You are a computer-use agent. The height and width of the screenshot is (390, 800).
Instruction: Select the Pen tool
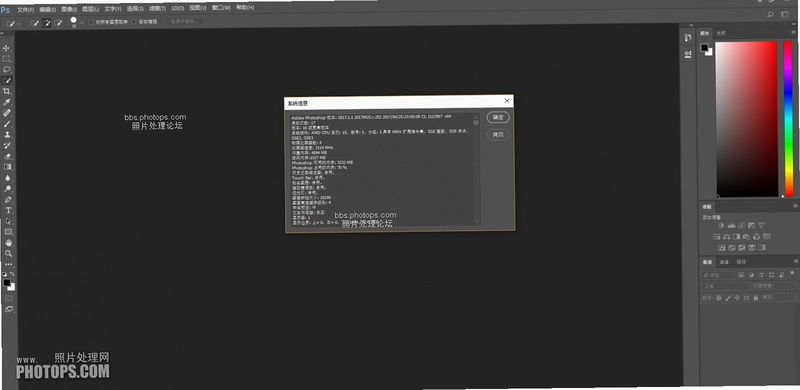coord(8,200)
